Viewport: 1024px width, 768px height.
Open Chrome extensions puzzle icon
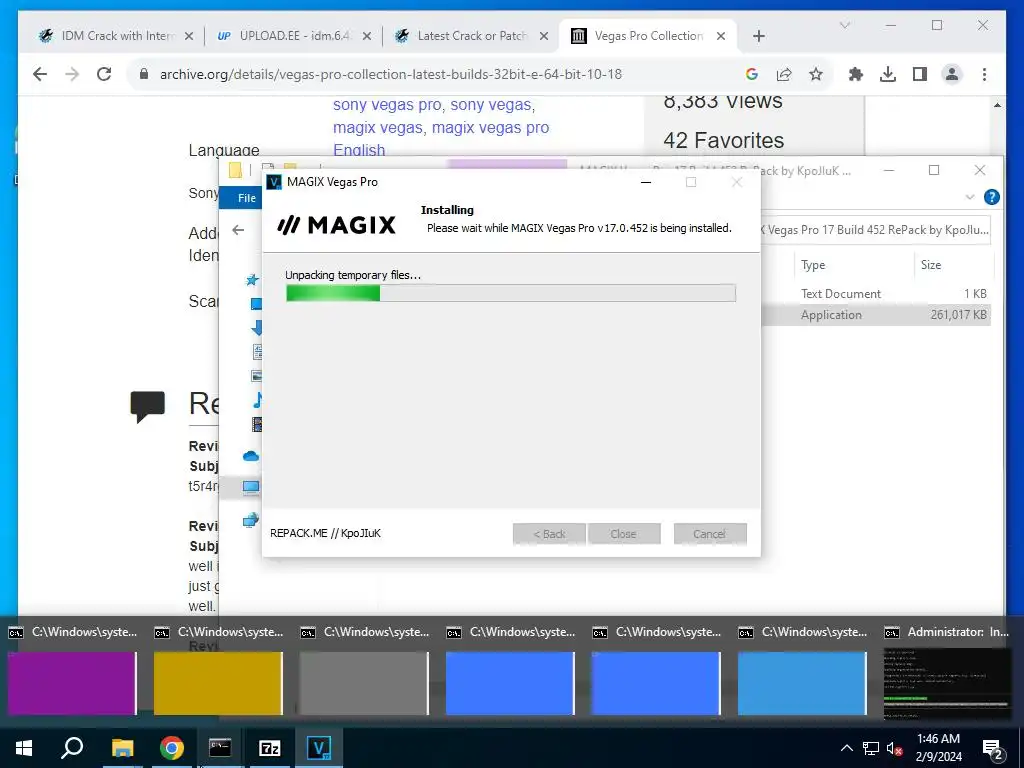click(x=856, y=74)
